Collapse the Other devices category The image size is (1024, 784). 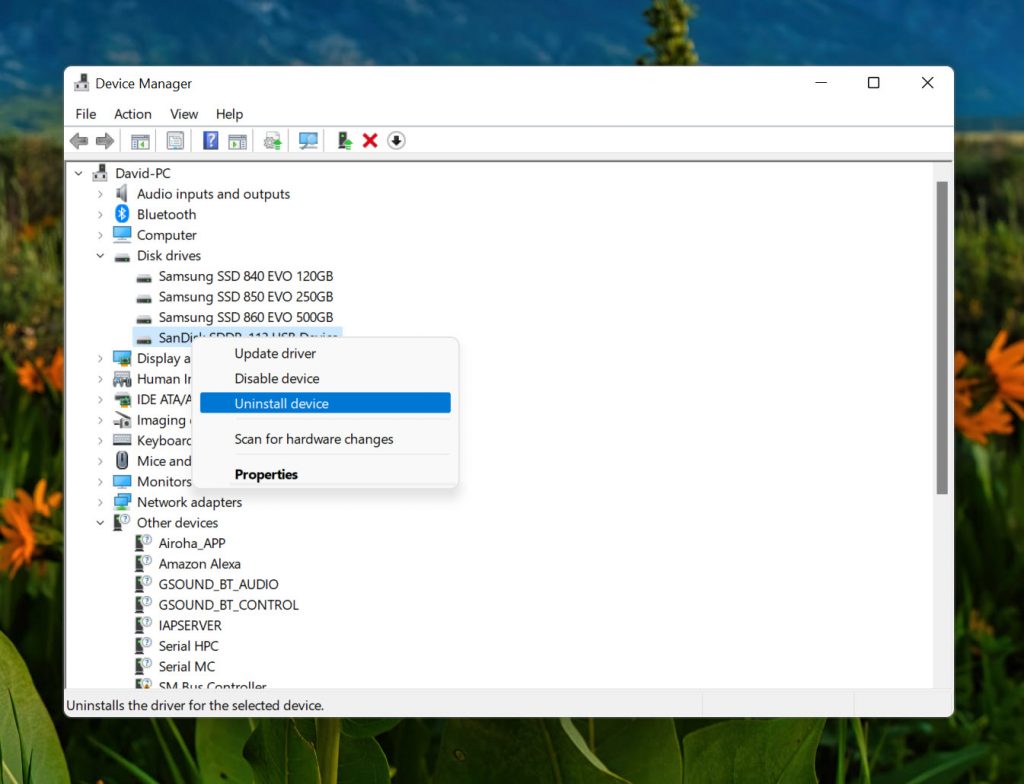tap(99, 522)
